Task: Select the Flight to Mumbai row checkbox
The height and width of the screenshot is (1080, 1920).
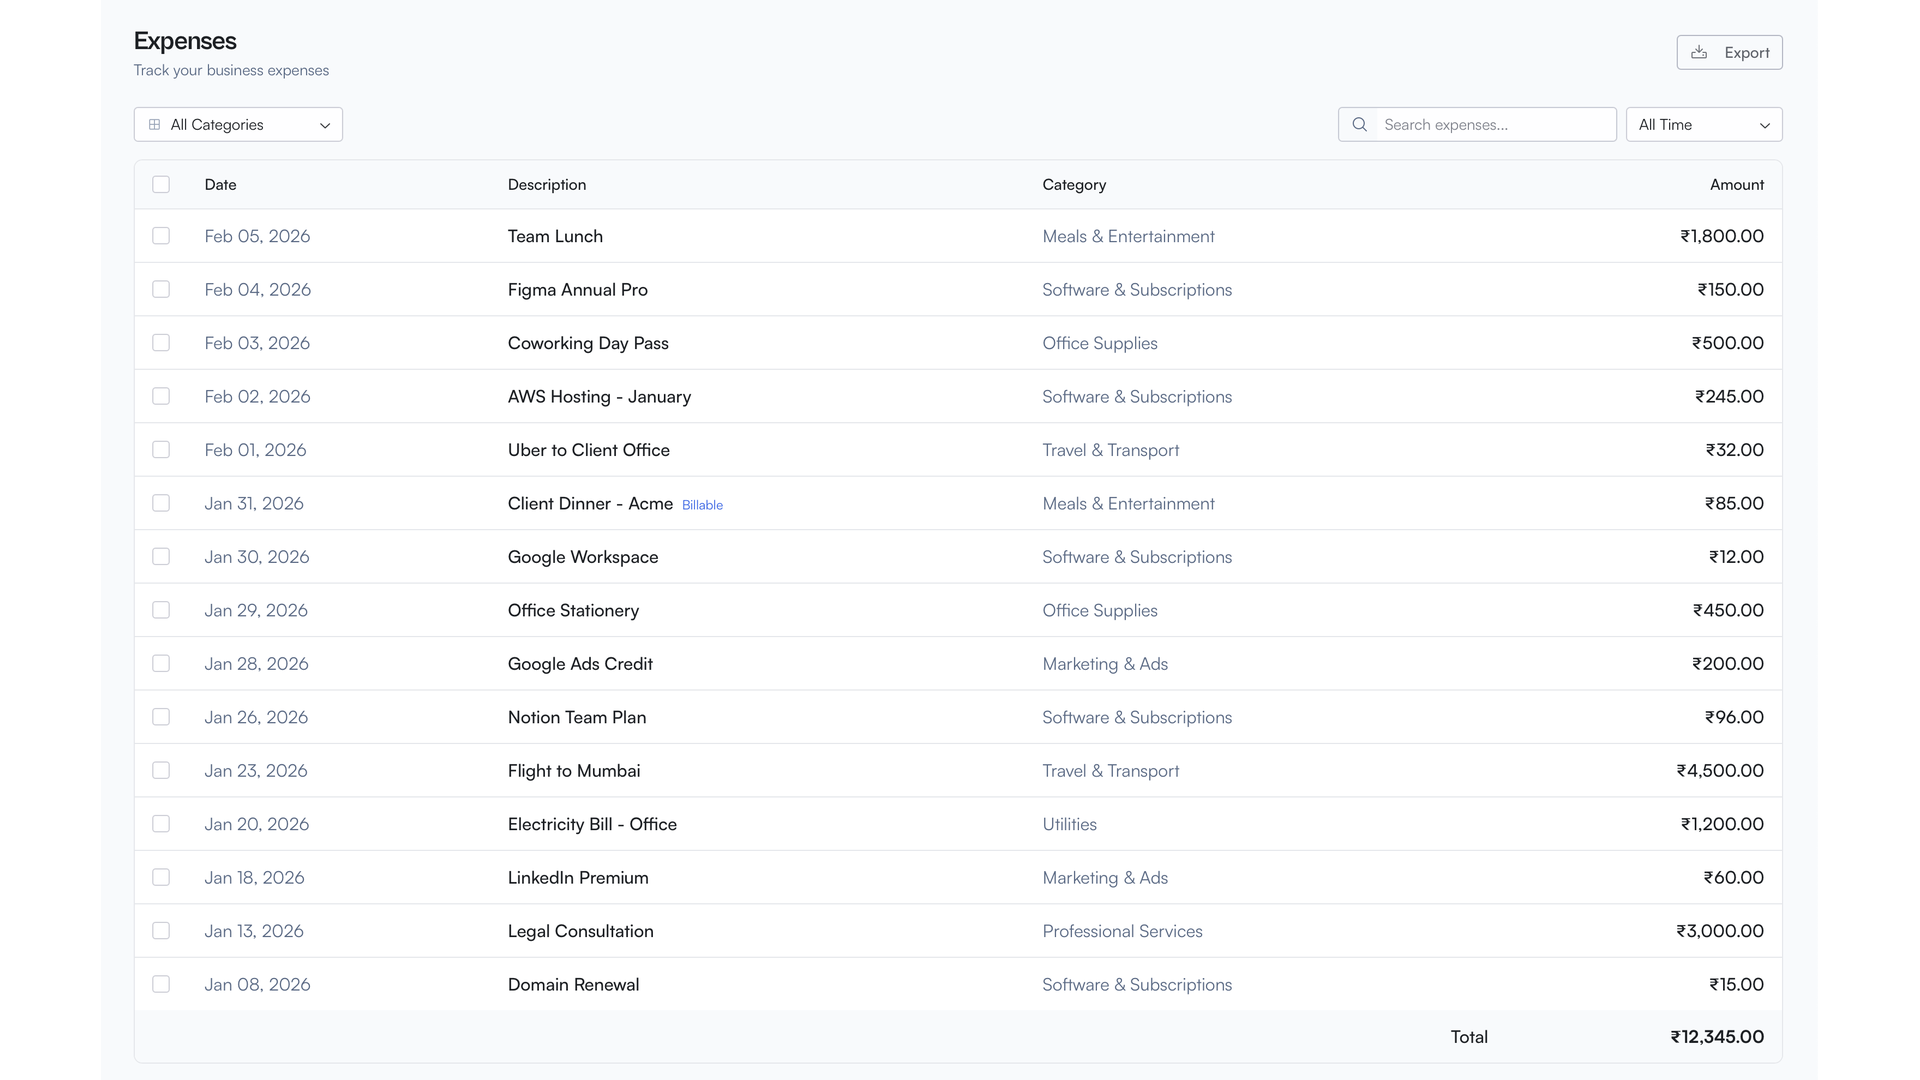Action: [161, 771]
